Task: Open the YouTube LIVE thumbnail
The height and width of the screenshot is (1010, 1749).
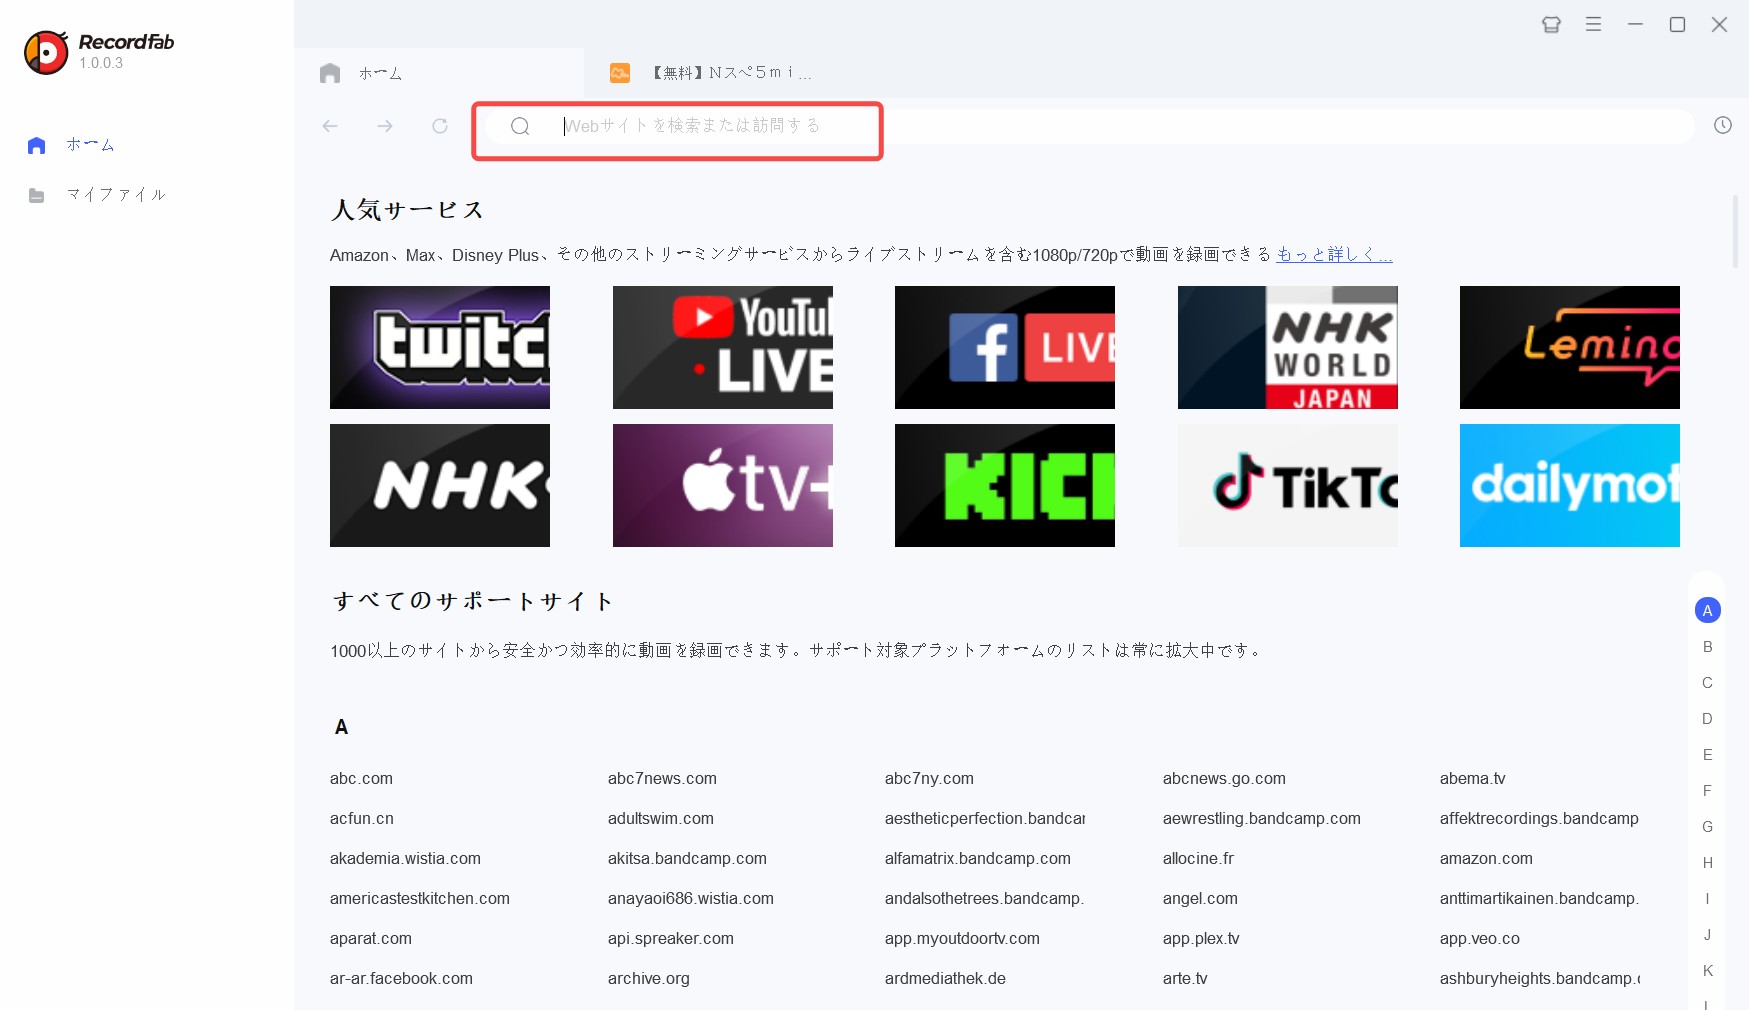Action: [x=722, y=347]
